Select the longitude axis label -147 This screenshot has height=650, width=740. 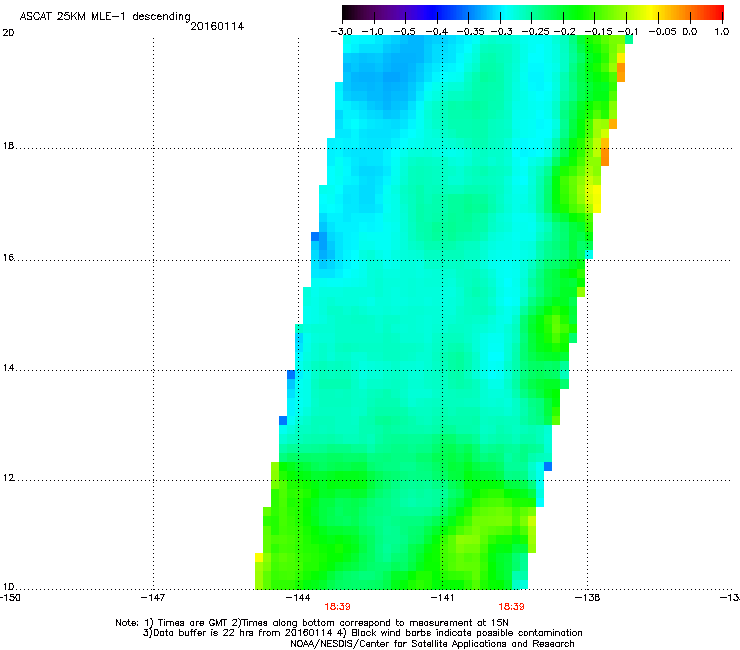(153, 598)
